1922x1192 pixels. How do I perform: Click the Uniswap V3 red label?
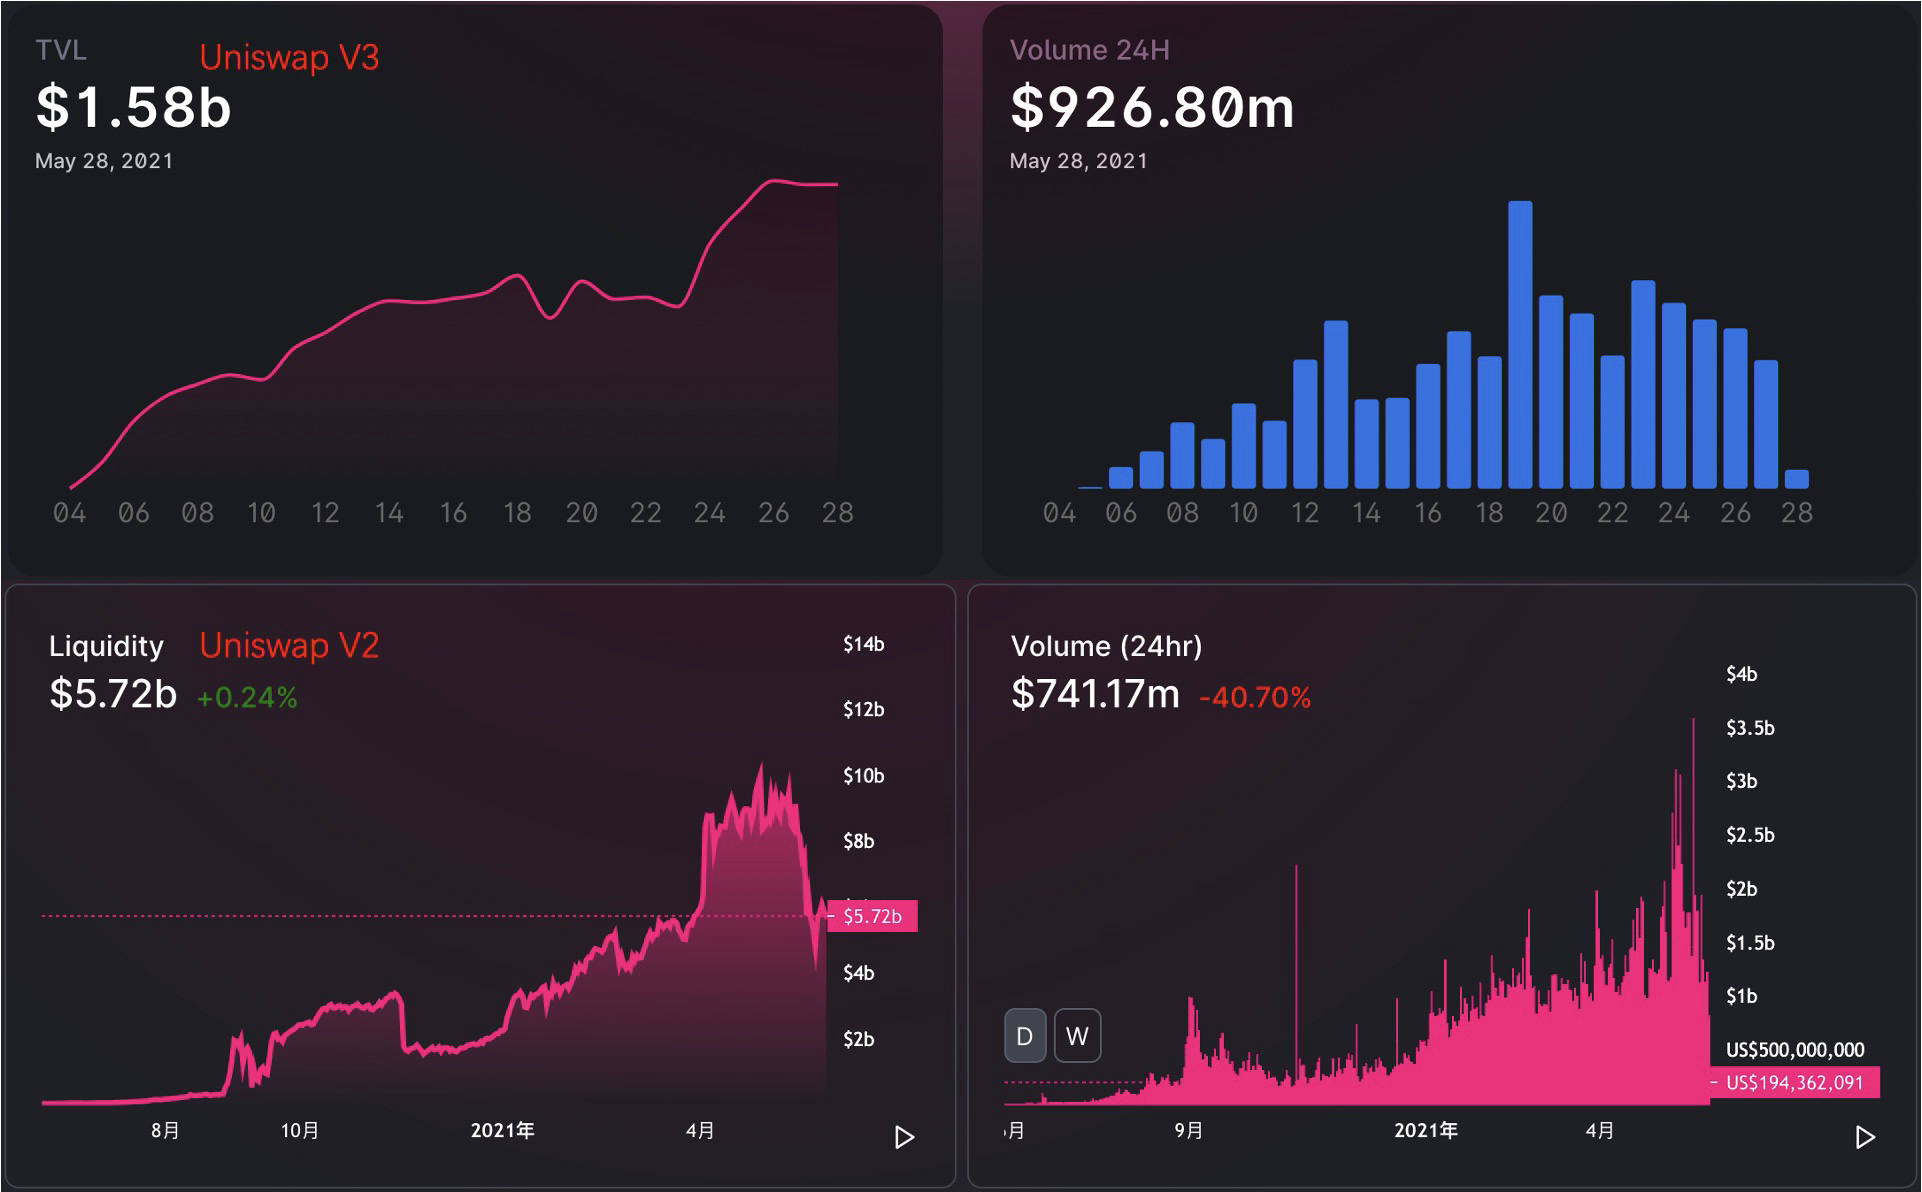pyautogui.click(x=289, y=58)
